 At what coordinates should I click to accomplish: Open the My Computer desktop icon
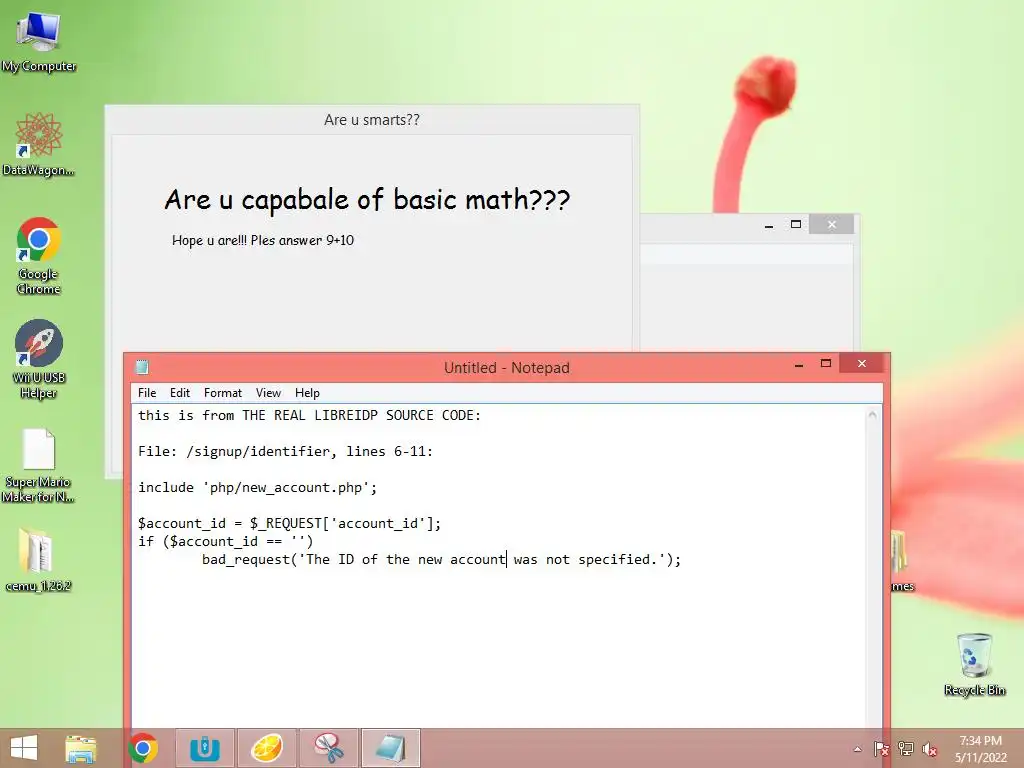pyautogui.click(x=39, y=42)
